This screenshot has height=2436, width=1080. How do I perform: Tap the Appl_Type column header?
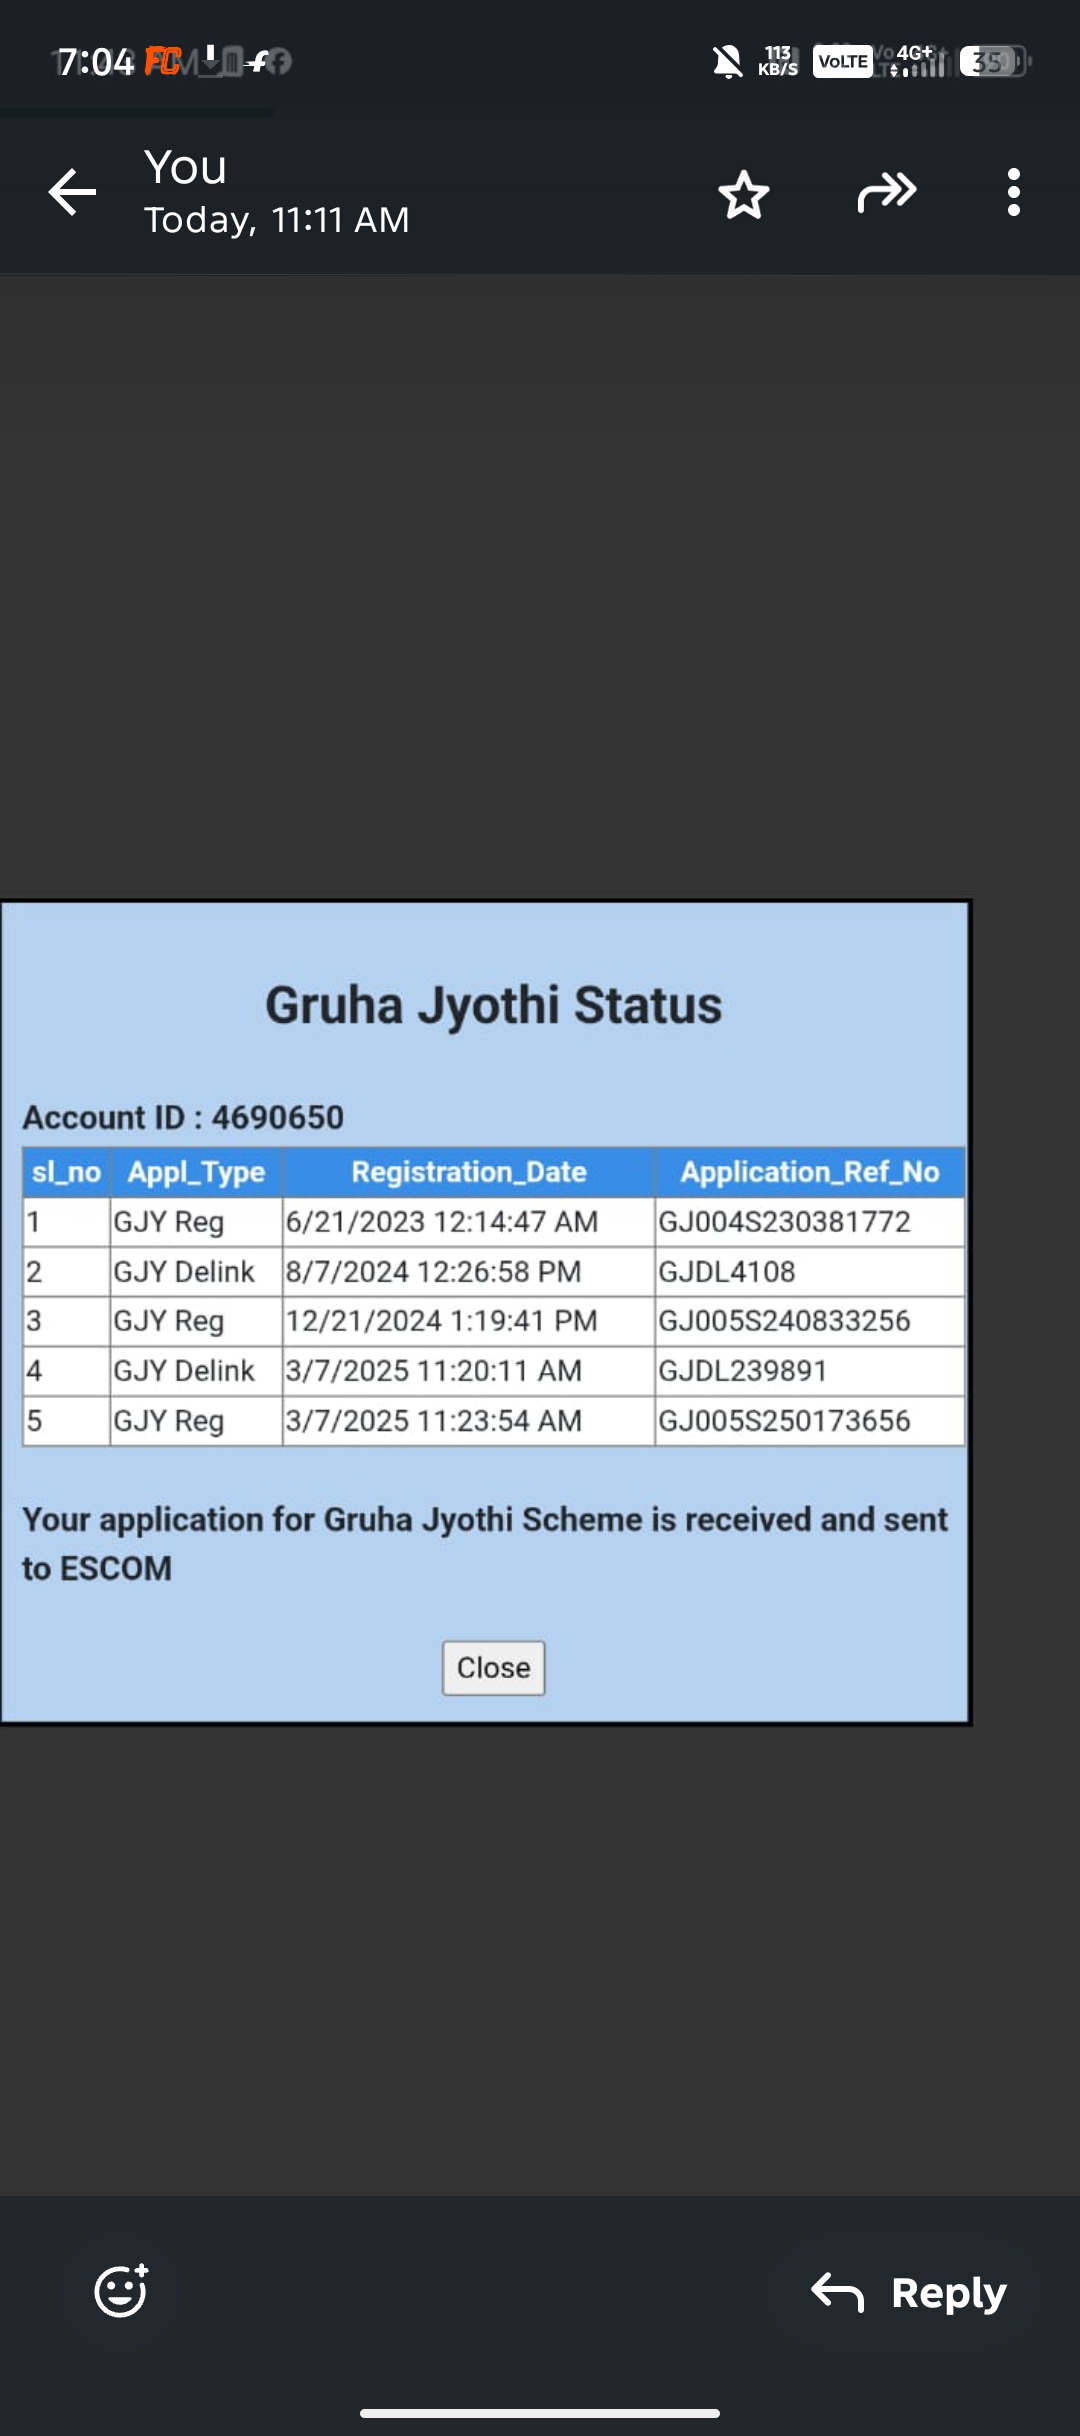coord(196,1172)
